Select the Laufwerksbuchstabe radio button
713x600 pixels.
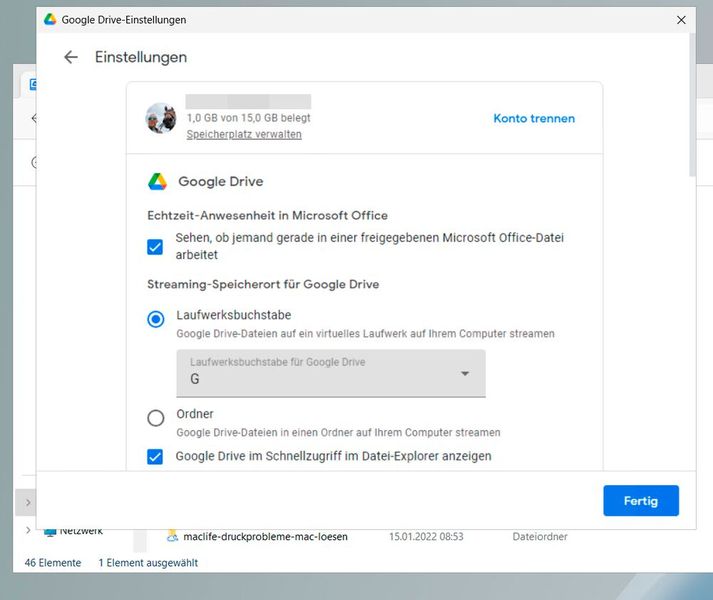coord(156,319)
